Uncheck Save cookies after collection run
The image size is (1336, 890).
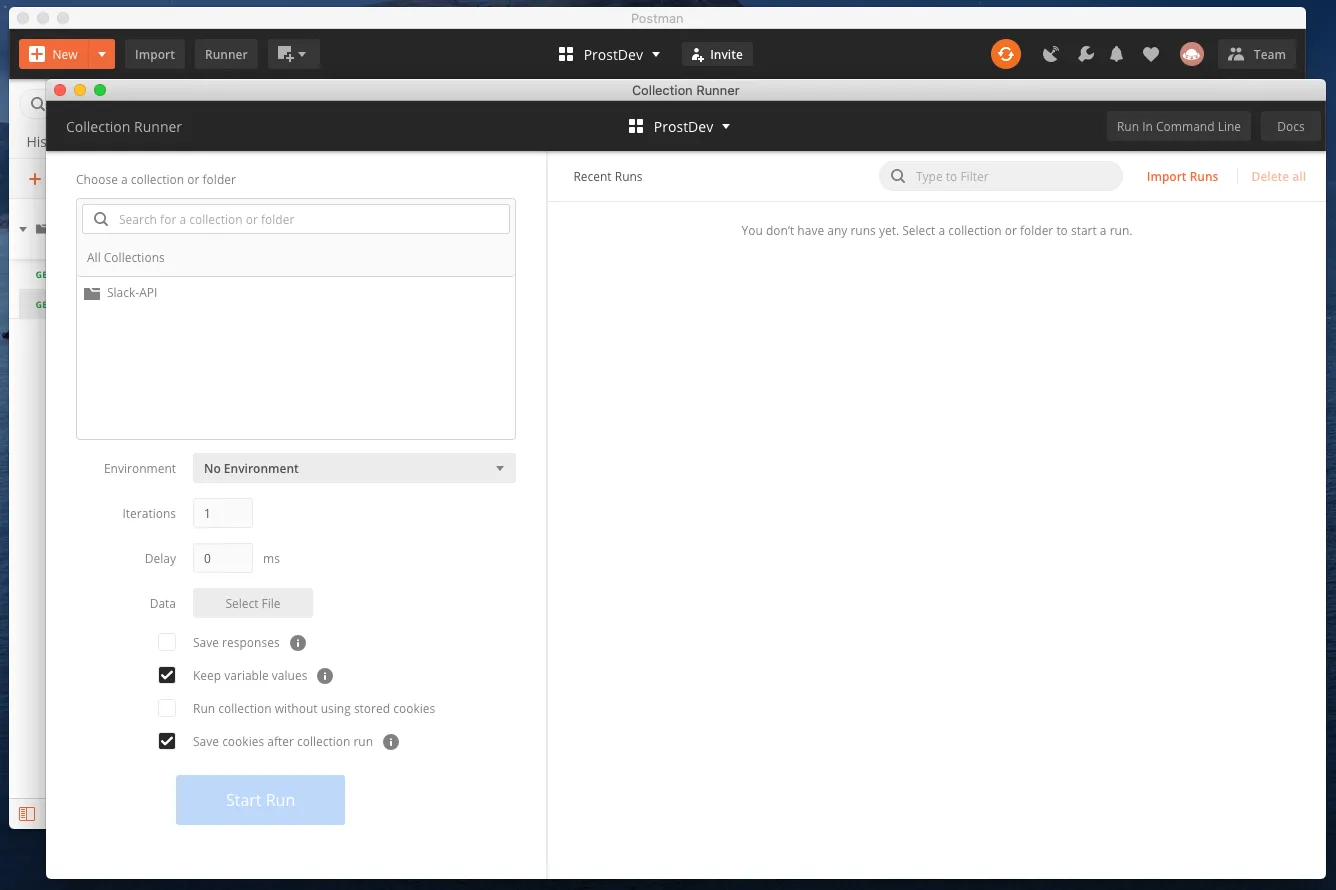(167, 741)
